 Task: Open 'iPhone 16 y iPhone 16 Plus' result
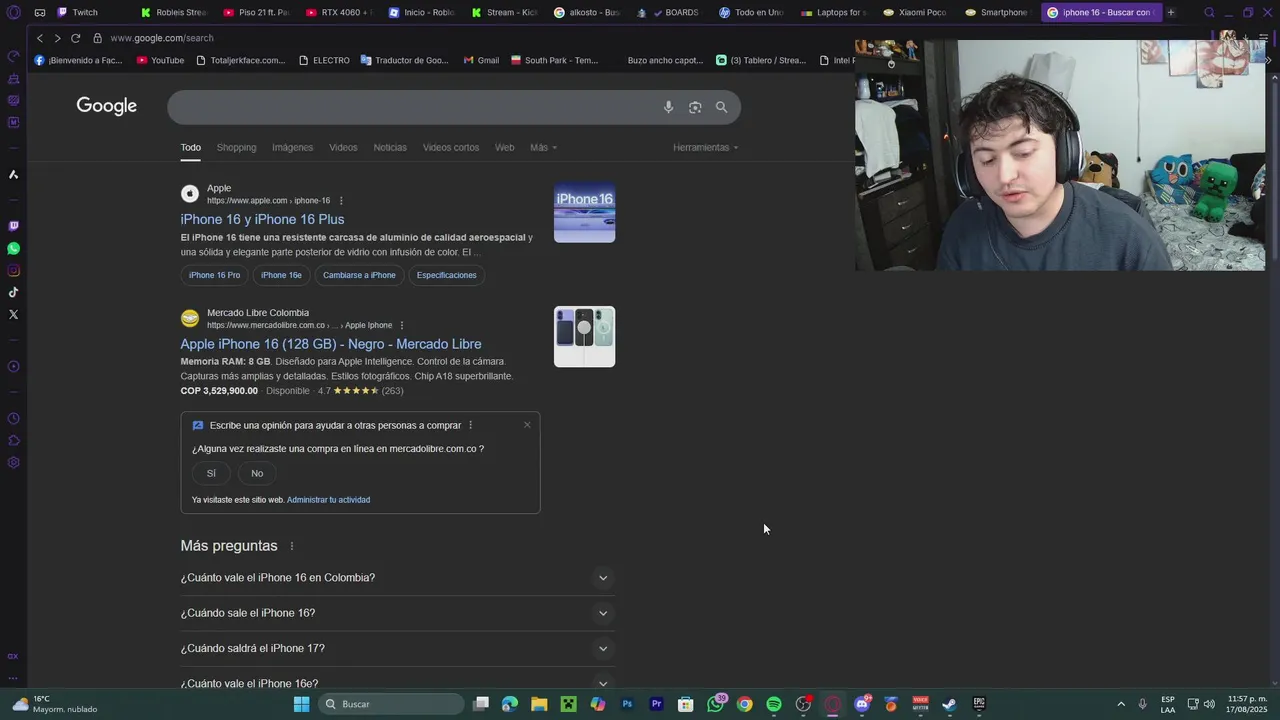pos(262,219)
